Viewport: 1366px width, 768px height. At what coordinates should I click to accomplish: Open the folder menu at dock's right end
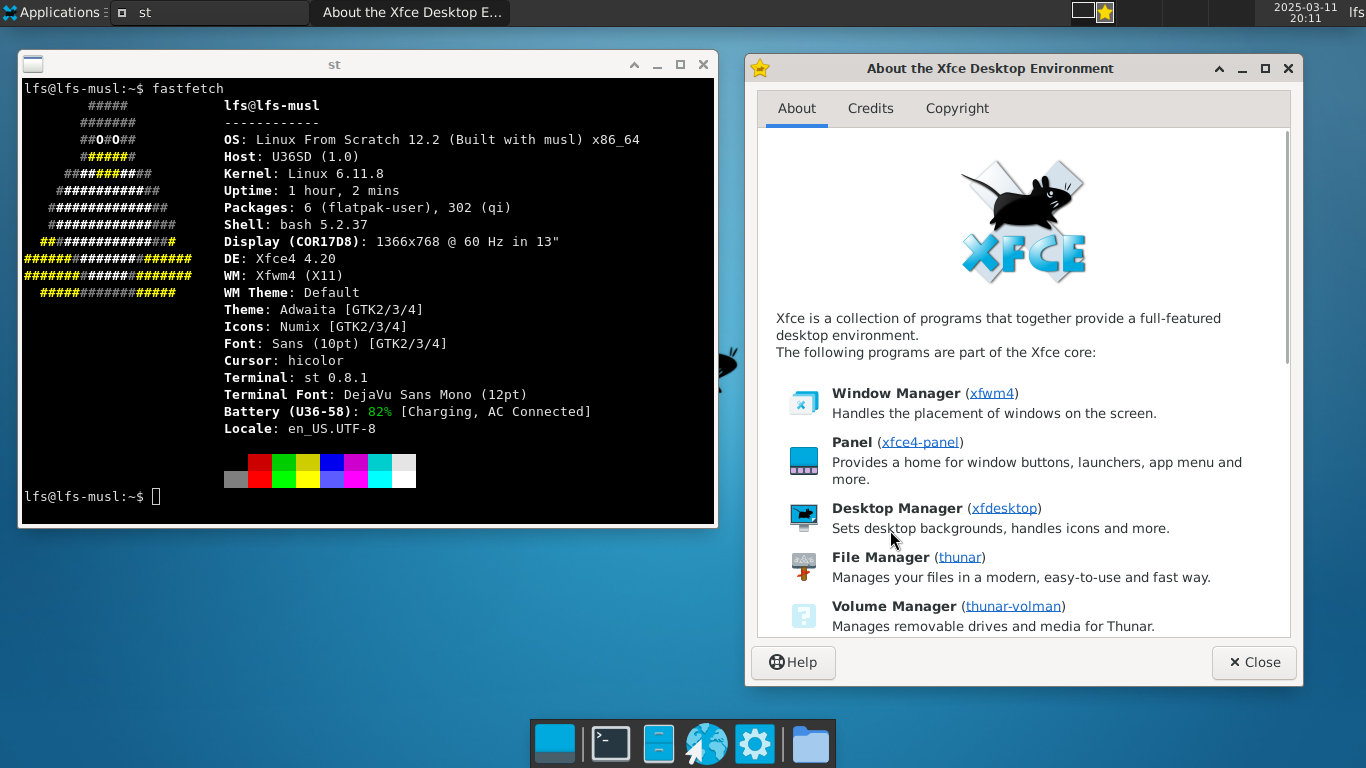click(x=810, y=744)
